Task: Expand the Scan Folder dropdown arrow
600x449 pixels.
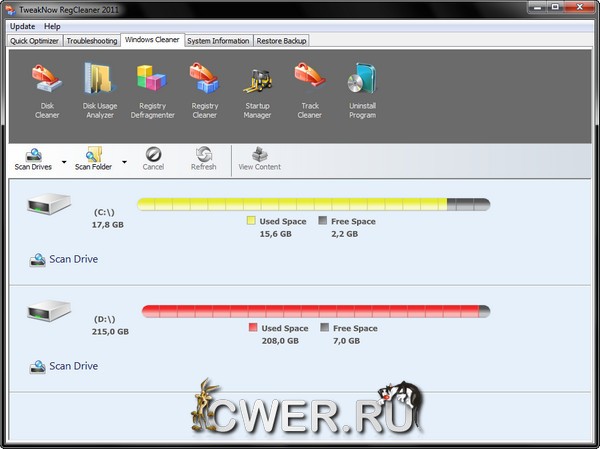Action: [x=125, y=160]
